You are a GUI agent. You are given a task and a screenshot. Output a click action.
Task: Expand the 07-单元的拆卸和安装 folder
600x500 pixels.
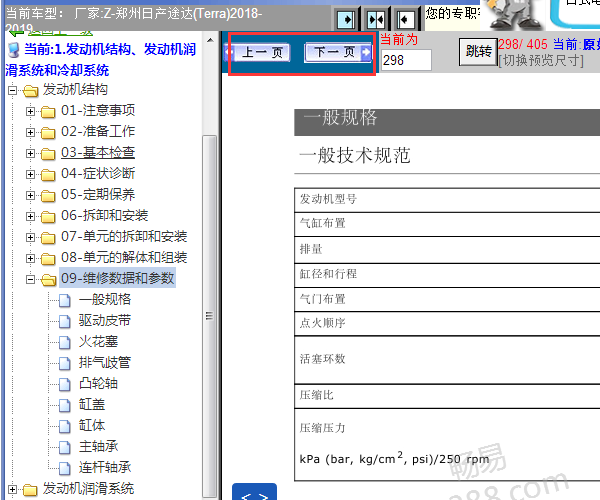point(30,238)
